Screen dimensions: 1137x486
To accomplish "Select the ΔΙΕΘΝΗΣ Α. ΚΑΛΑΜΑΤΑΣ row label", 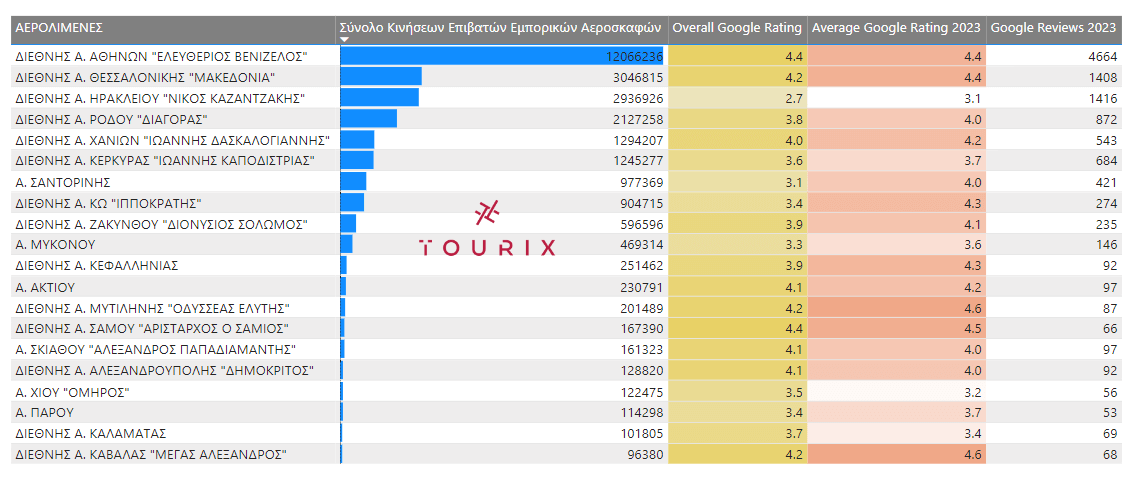I will [91, 434].
